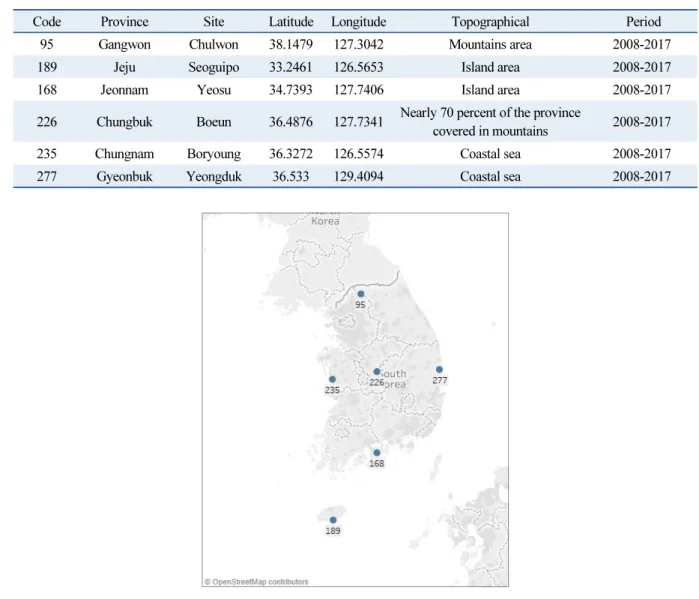Click longitude value 126.5653

[358, 67]
